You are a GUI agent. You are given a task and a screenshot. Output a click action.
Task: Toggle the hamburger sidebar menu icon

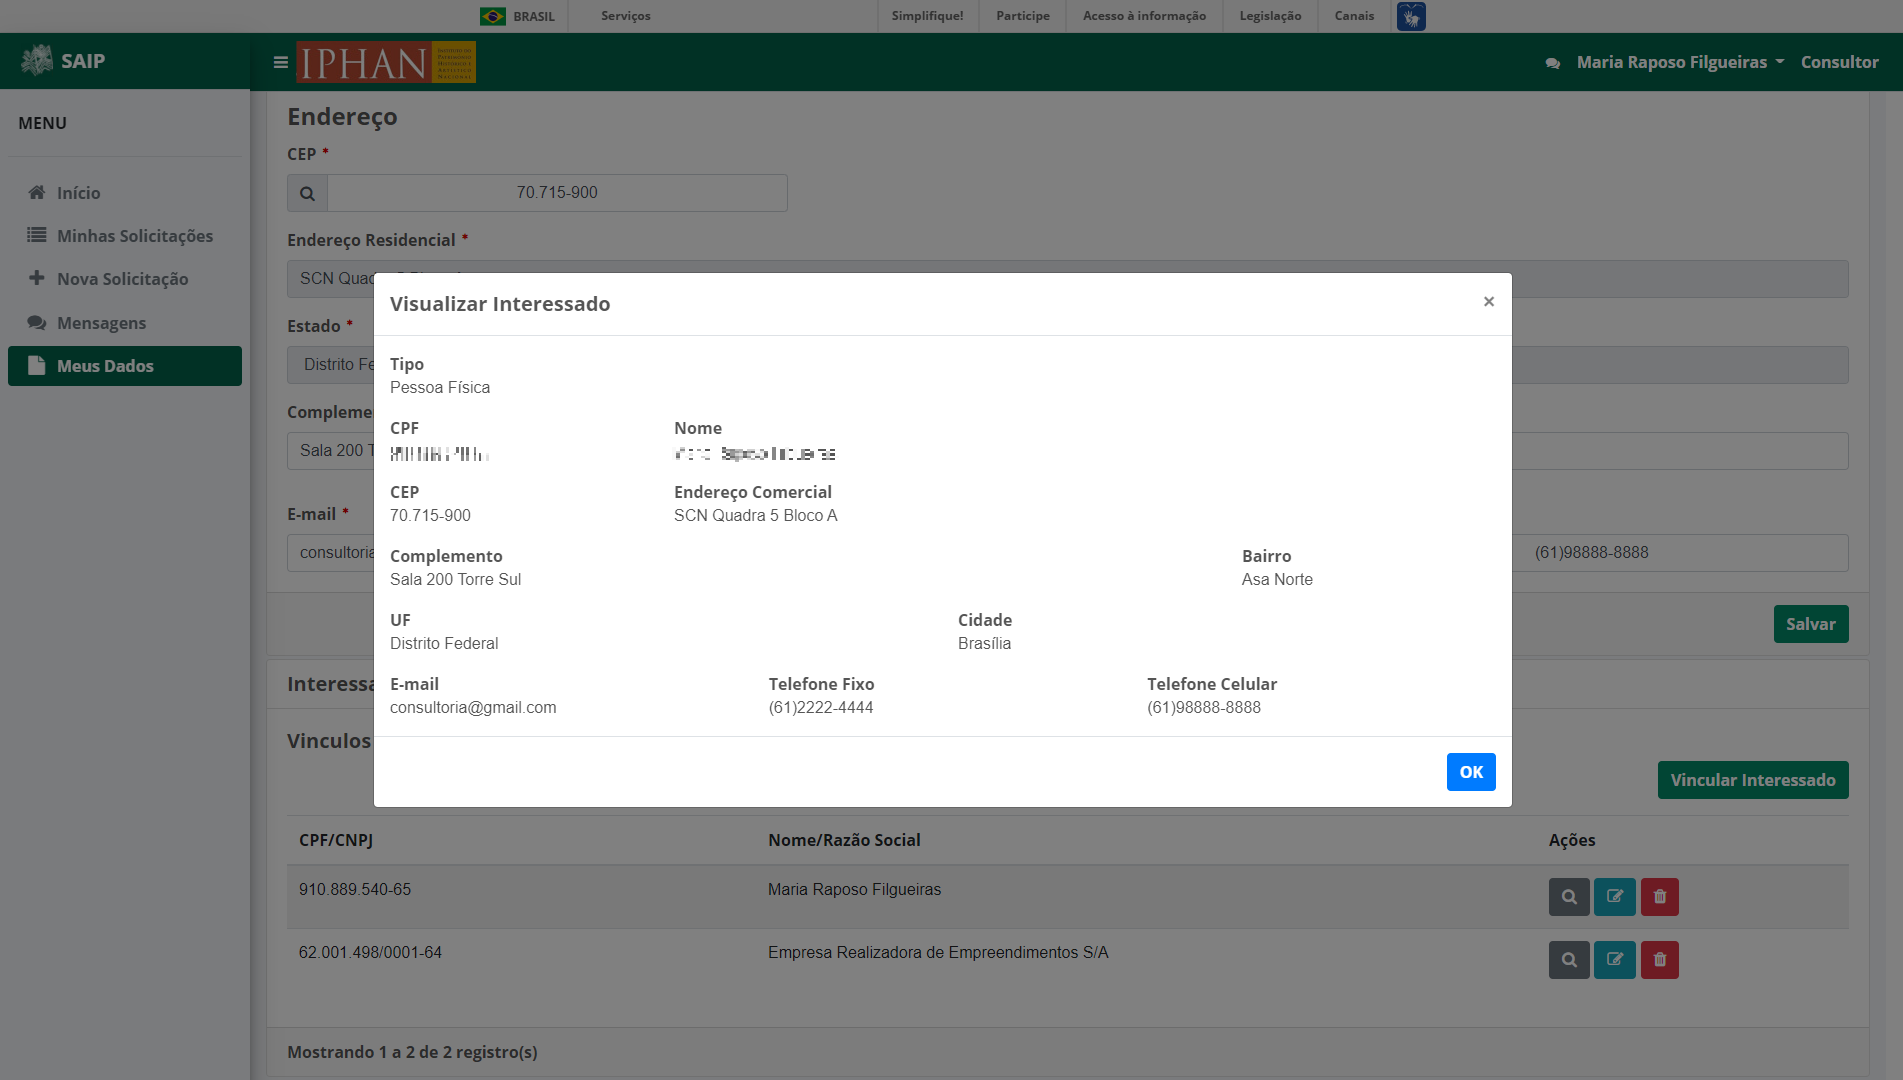point(280,62)
